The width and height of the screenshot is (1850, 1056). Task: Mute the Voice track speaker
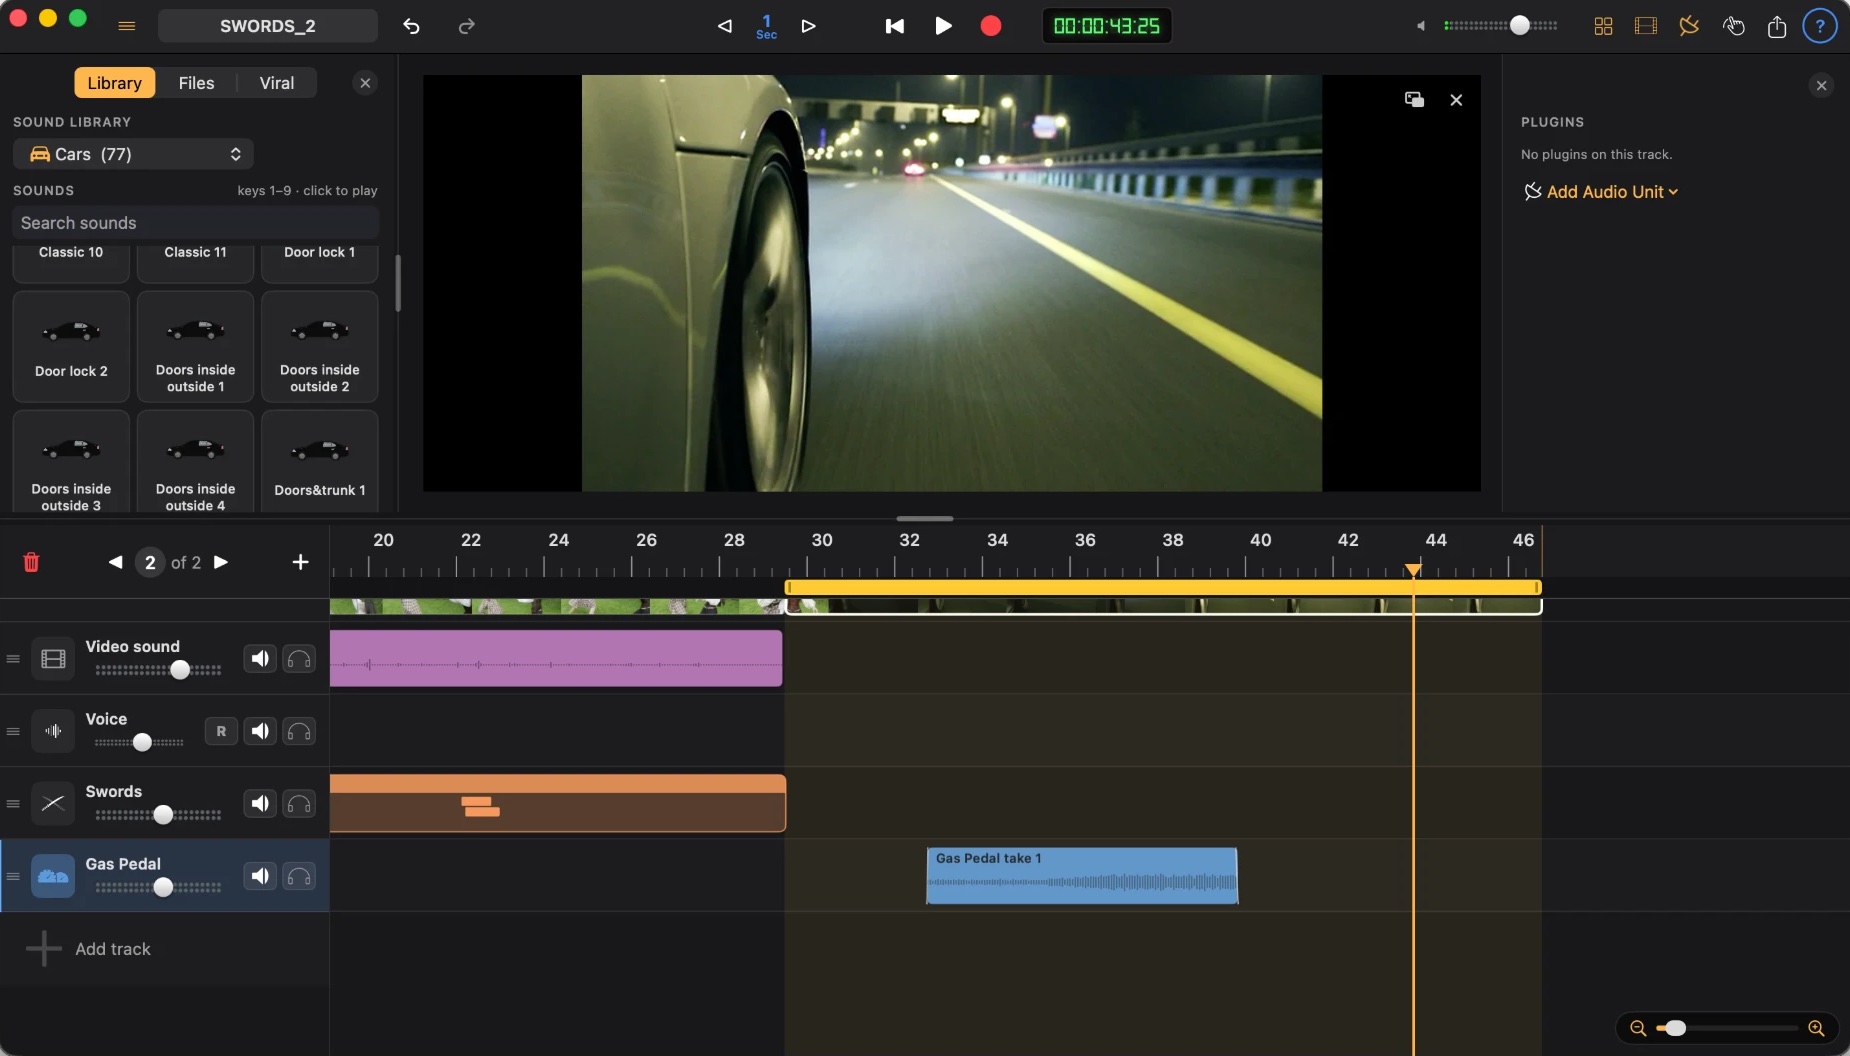pos(260,731)
